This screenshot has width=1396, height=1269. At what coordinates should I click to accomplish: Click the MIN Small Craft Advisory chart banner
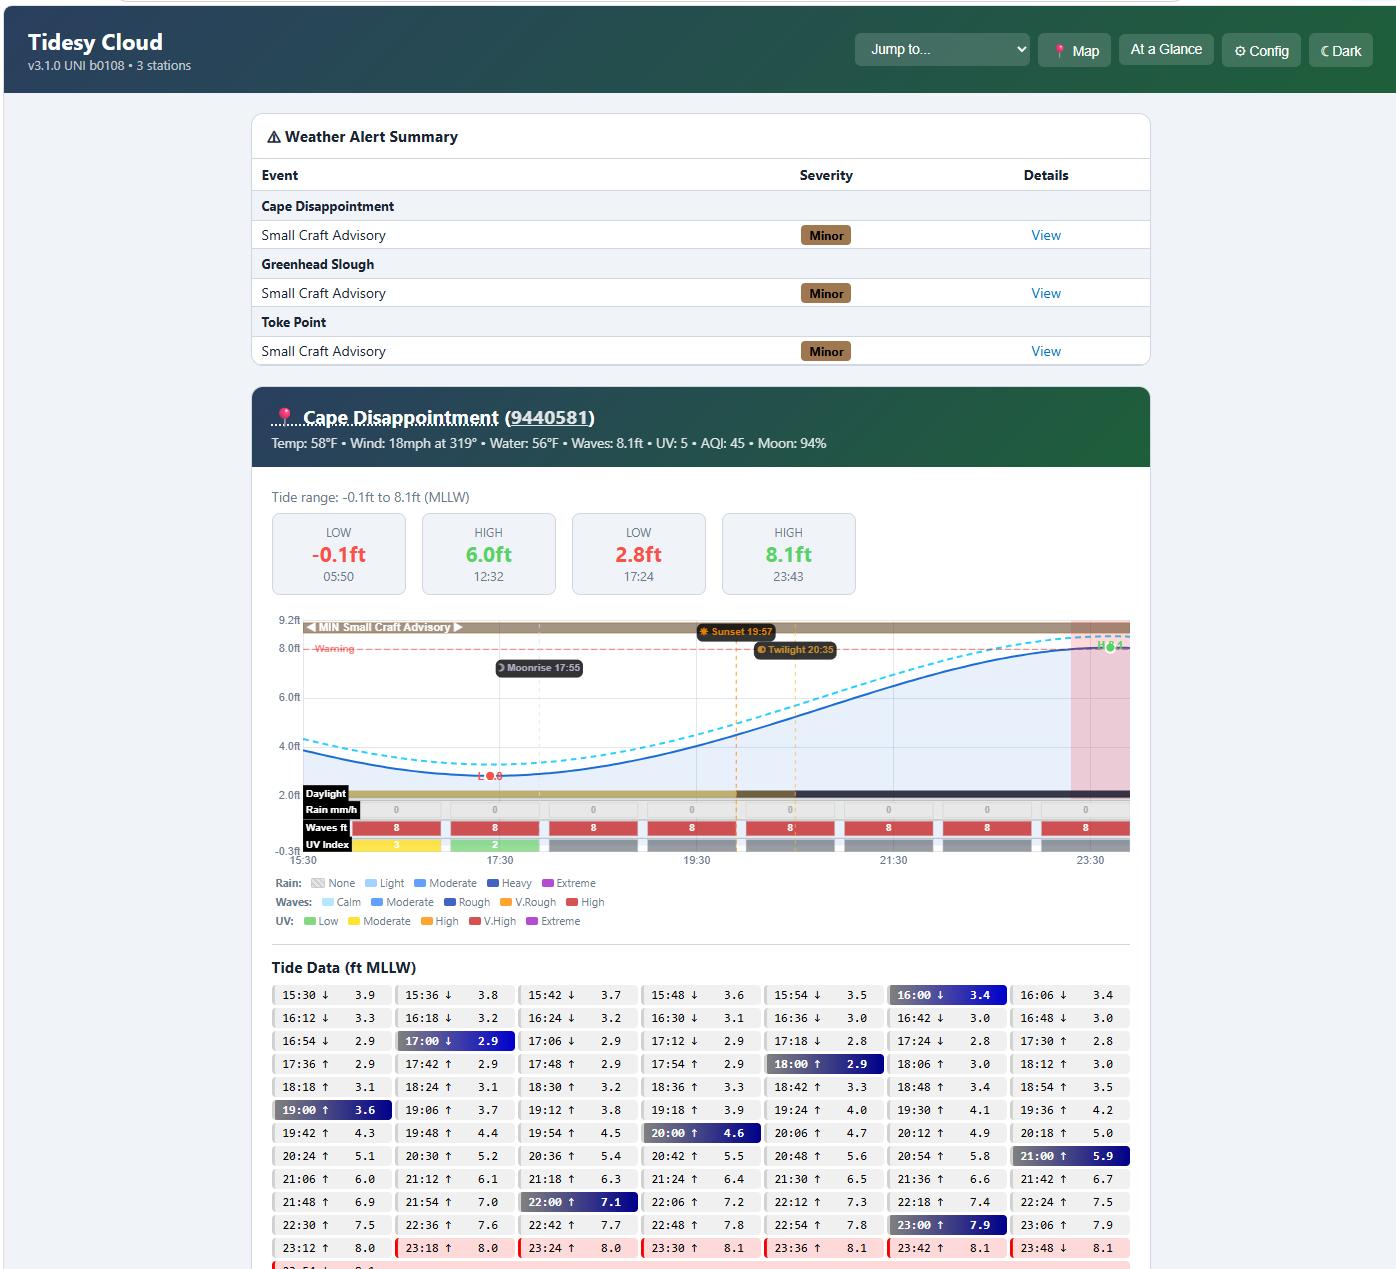(384, 628)
